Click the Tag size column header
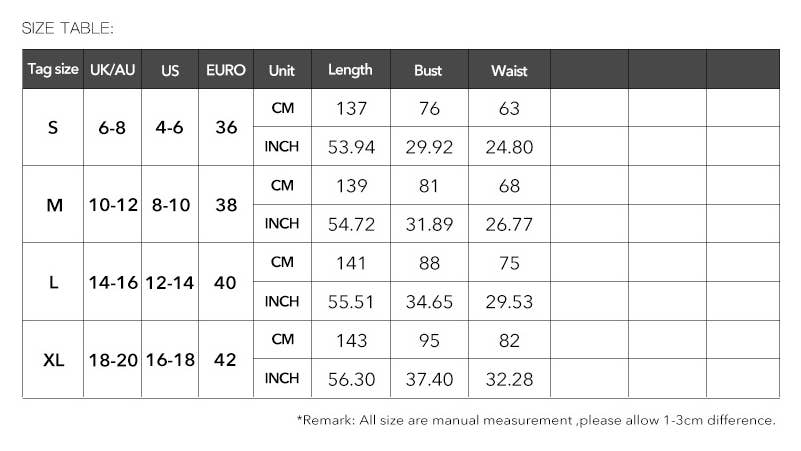This screenshot has width=801, height=451. click(53, 70)
